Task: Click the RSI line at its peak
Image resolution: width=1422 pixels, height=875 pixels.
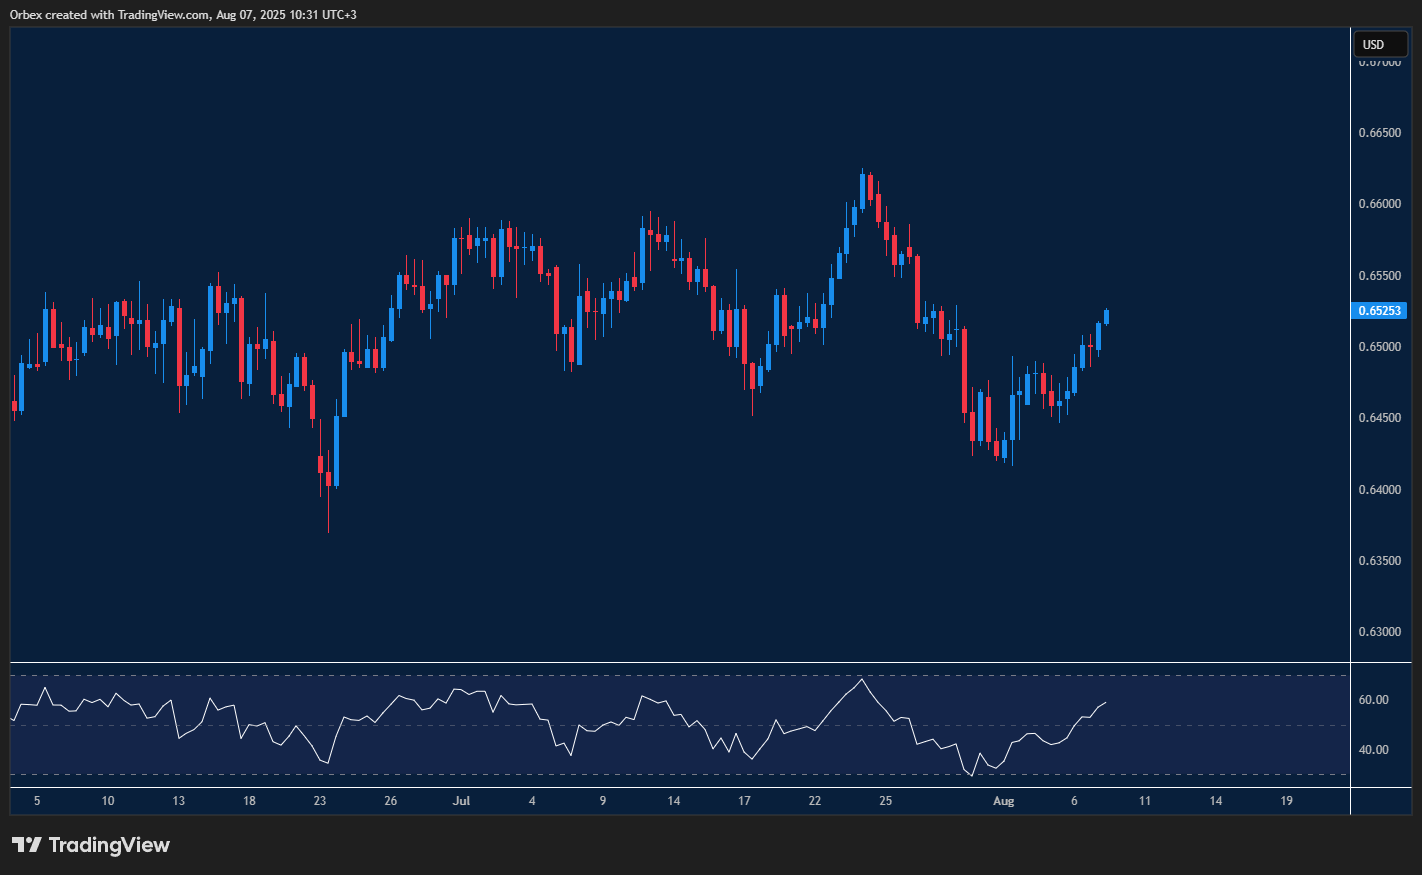Action: coord(862,678)
